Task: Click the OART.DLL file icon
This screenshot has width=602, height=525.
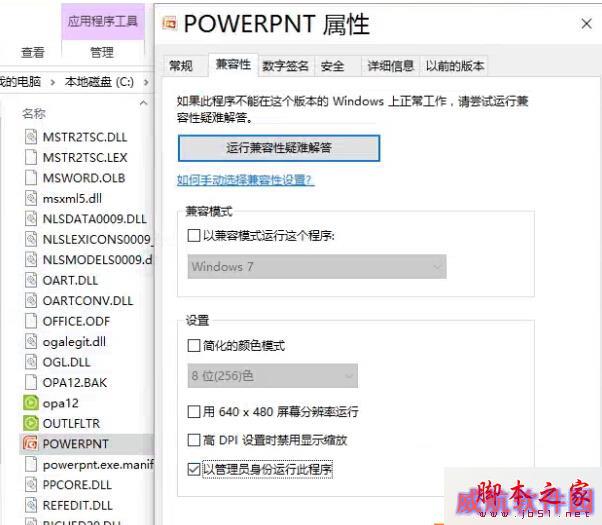Action: [31, 280]
